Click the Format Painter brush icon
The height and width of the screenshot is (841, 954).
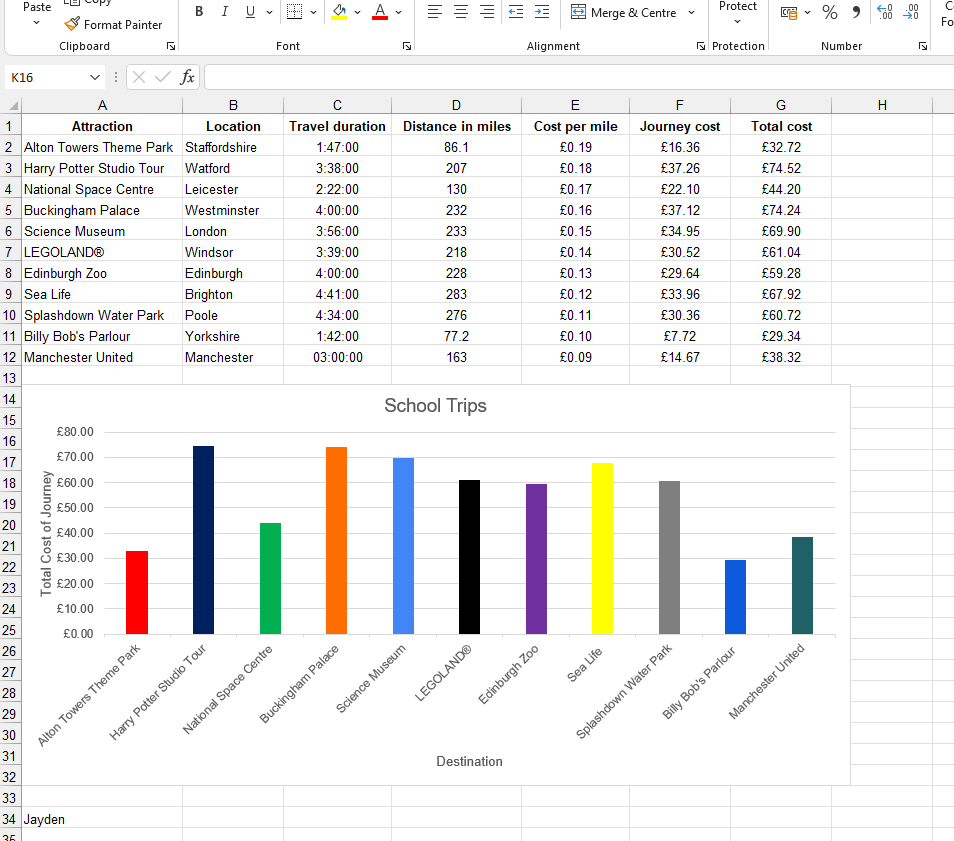click(x=72, y=24)
